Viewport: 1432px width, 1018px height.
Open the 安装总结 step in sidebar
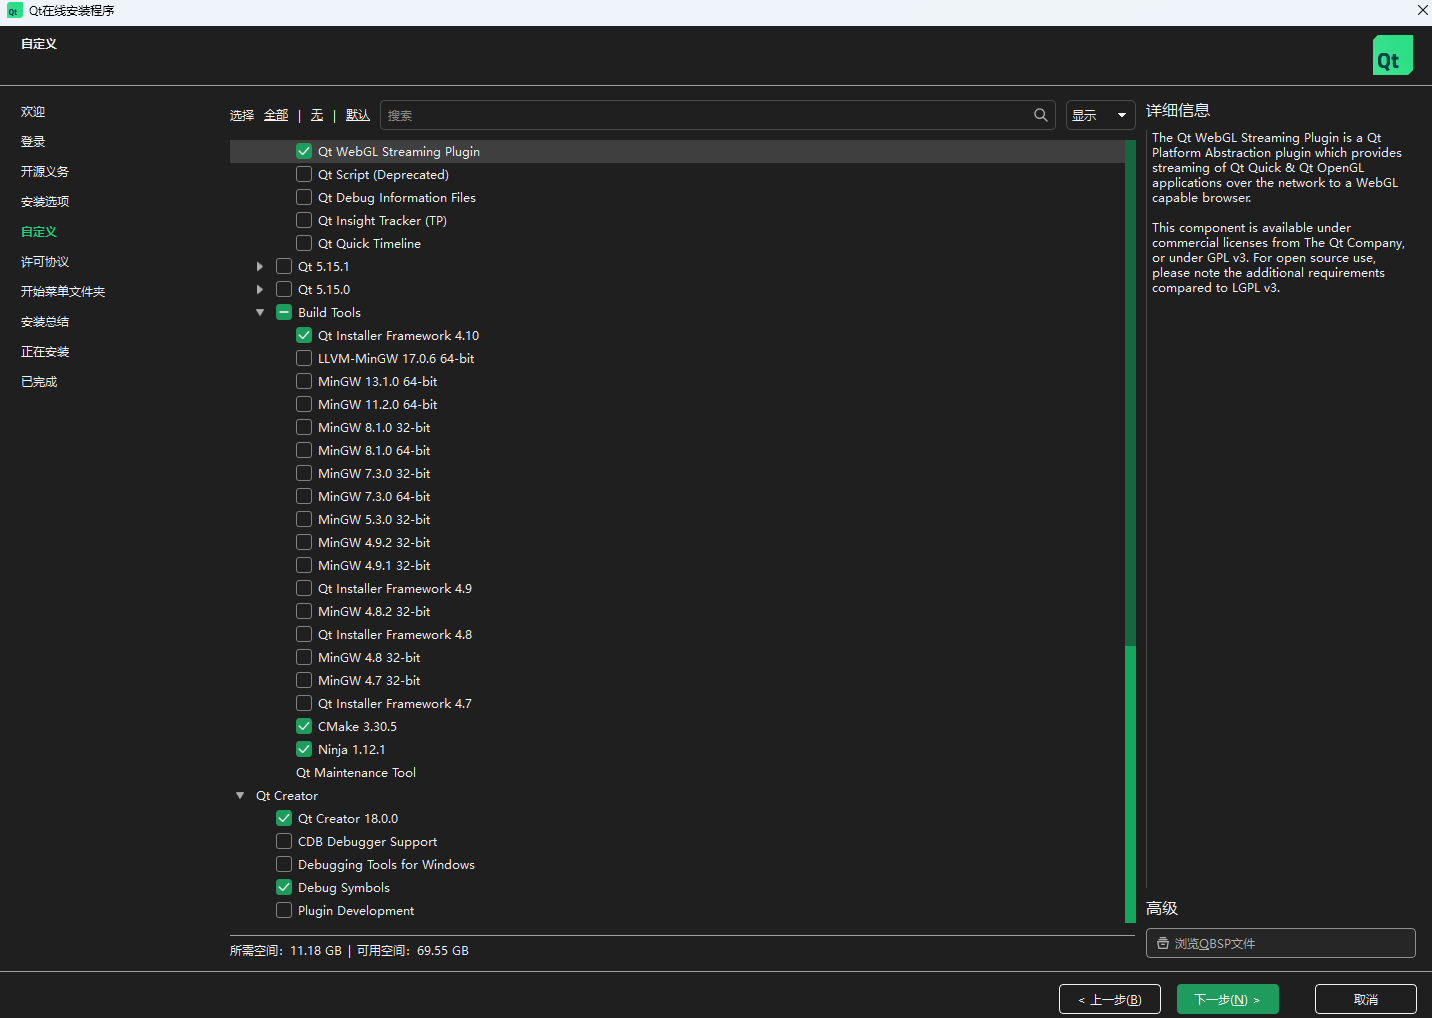pyautogui.click(x=45, y=322)
